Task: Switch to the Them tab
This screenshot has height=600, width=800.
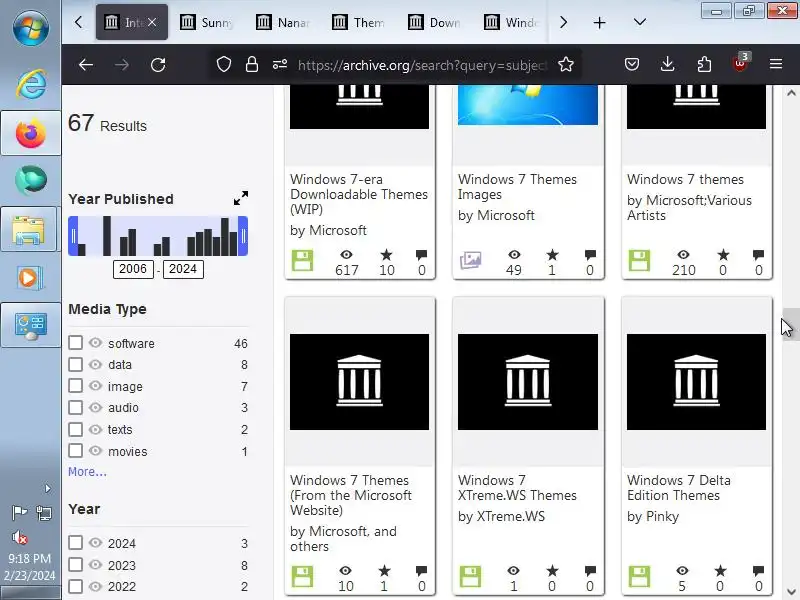Action: [359, 22]
